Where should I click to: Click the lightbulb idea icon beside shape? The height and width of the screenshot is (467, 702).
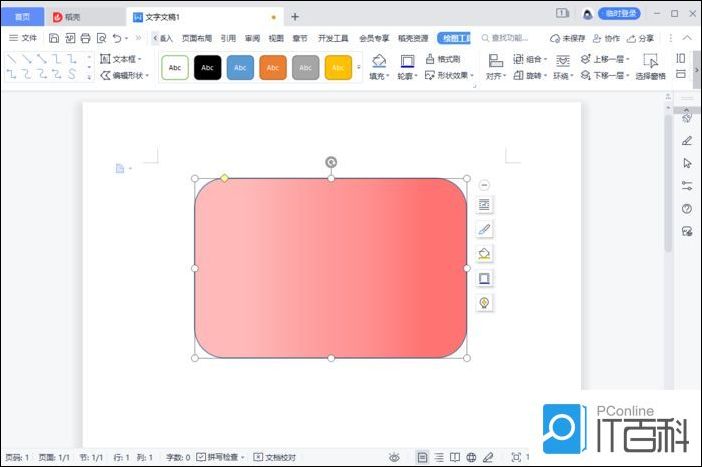coord(484,302)
